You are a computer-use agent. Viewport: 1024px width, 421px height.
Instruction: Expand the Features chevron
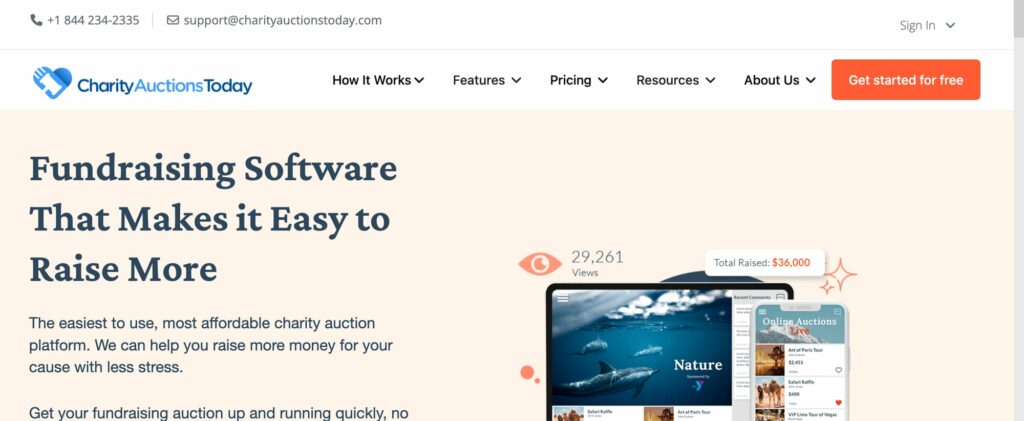click(x=516, y=80)
